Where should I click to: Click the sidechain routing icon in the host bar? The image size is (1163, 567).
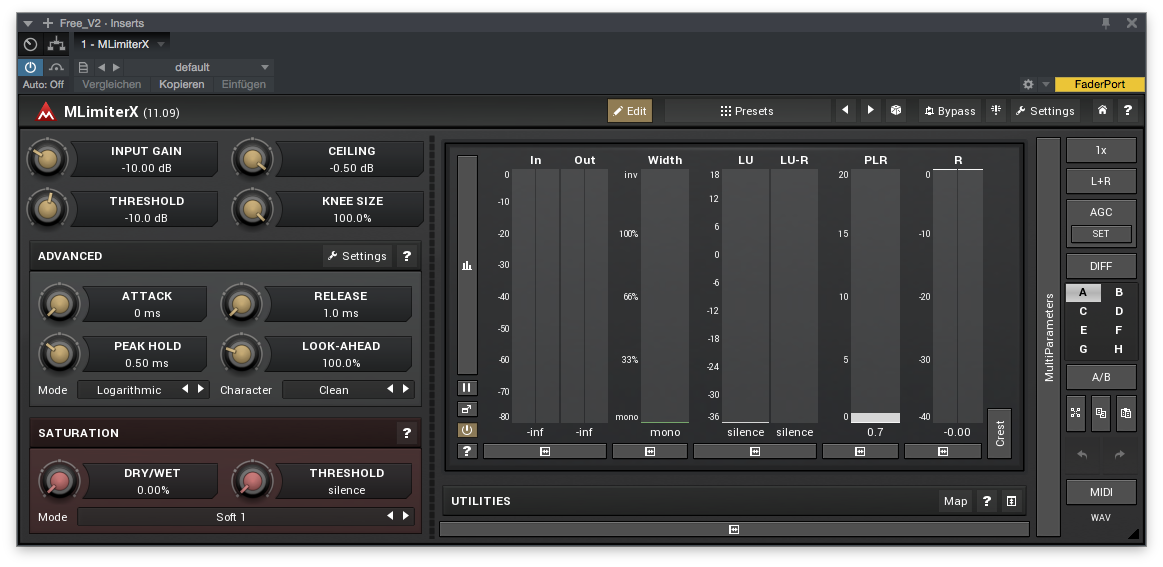coord(56,44)
